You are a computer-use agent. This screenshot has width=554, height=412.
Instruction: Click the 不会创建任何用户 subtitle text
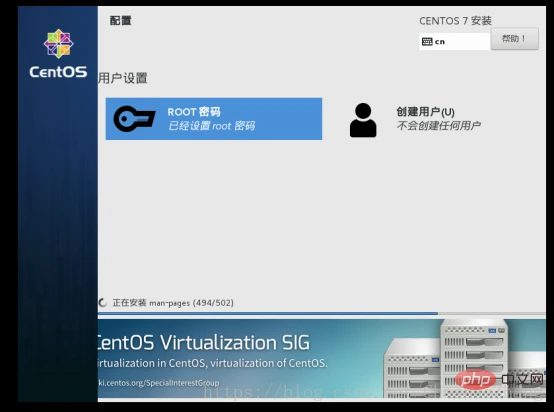pos(438,125)
